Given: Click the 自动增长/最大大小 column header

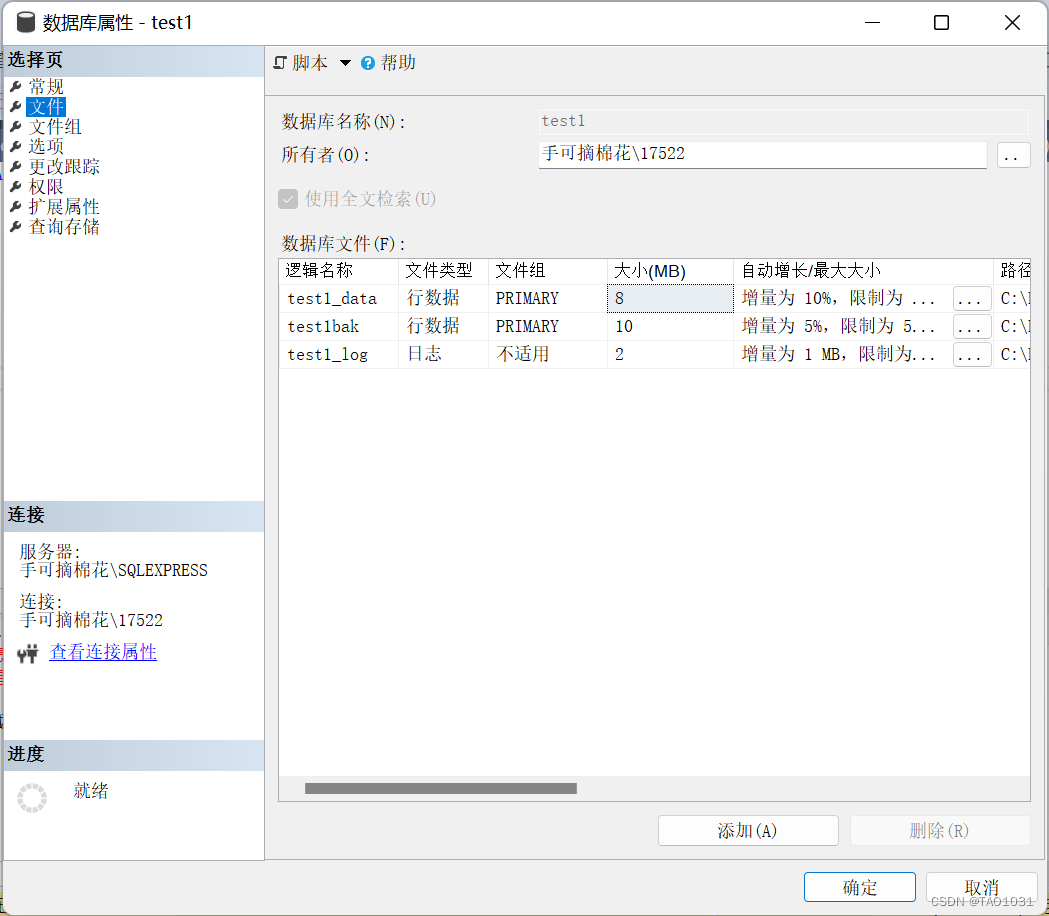Looking at the screenshot, I should [x=863, y=271].
